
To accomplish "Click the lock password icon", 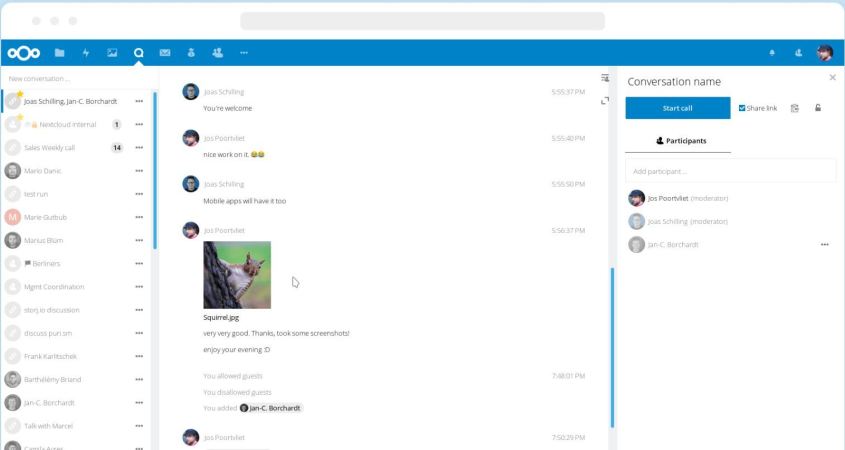I will 818,108.
